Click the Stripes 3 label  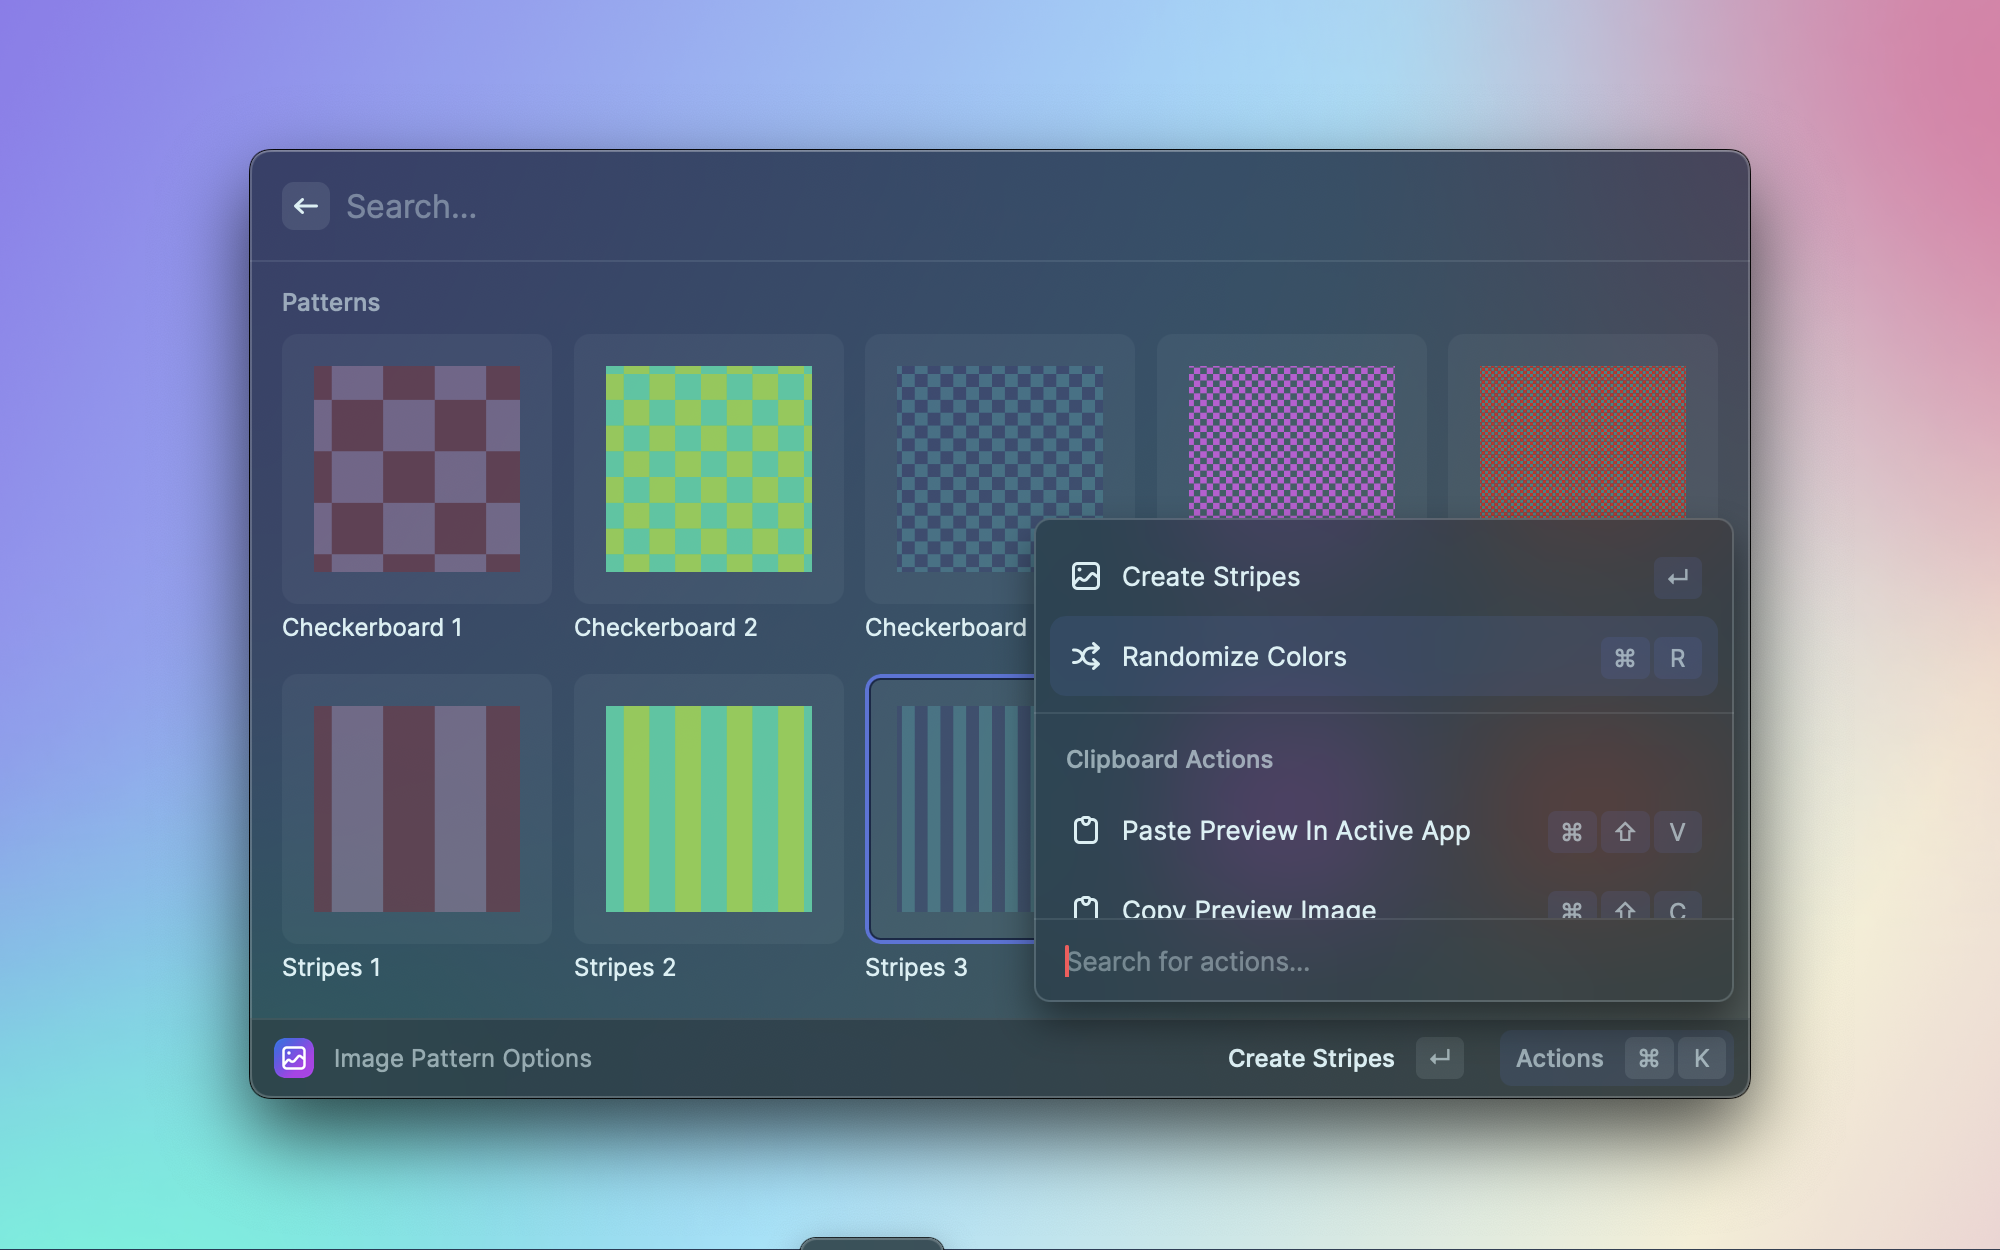916,967
